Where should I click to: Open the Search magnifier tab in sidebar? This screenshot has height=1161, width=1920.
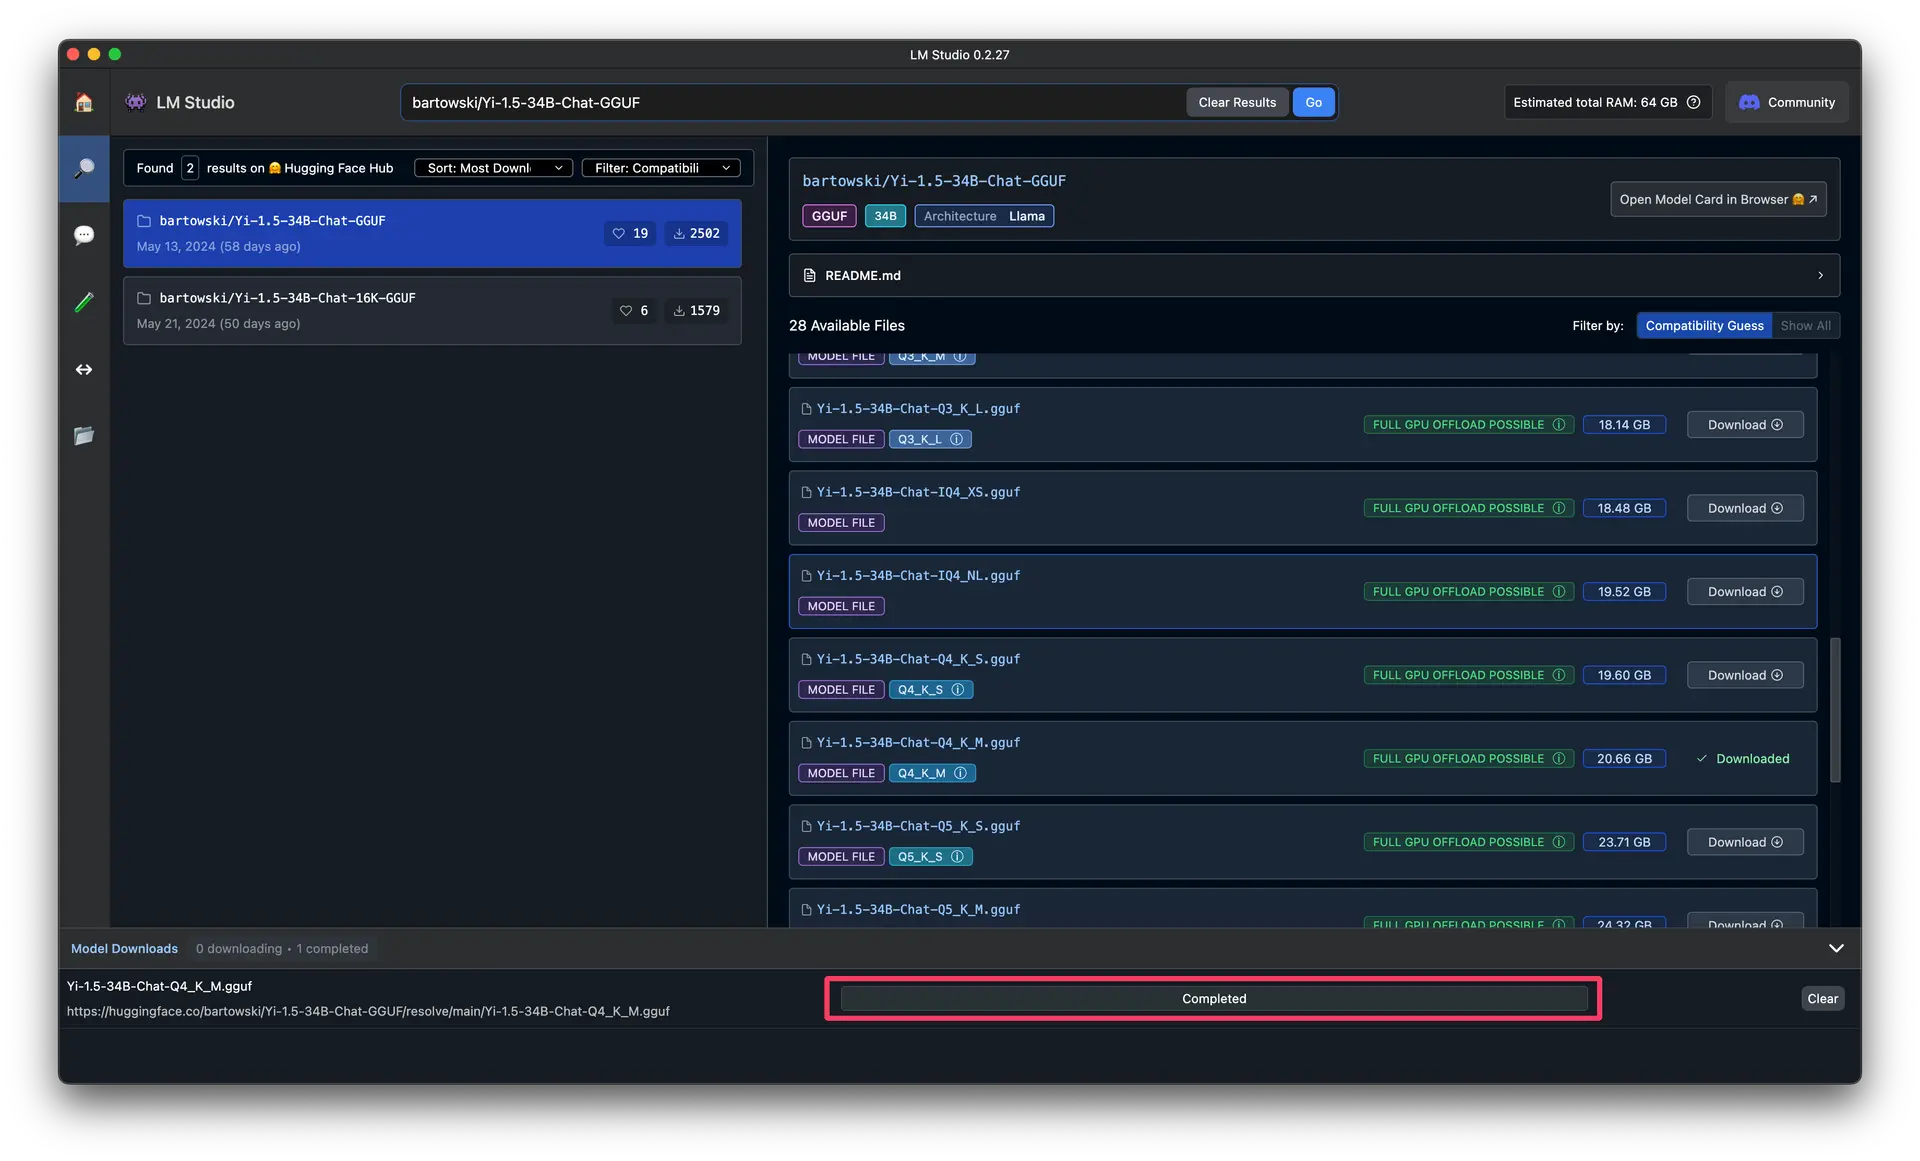pyautogui.click(x=84, y=168)
